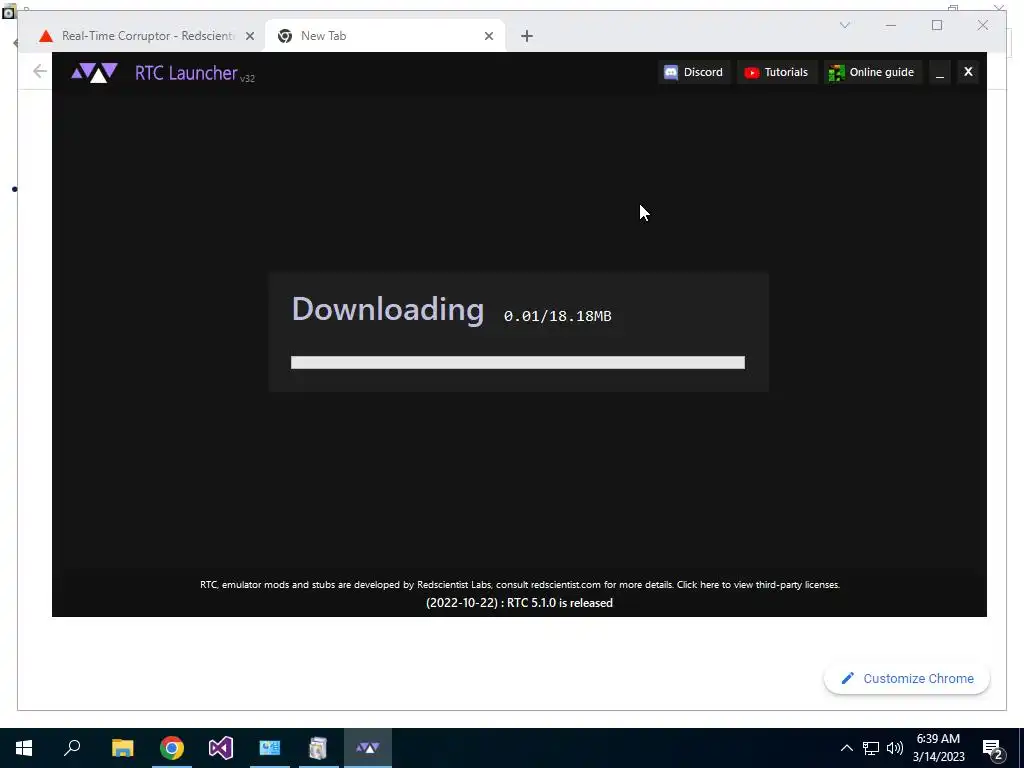Open Visual Studio from the taskbar
Viewport: 1024px width, 768px height.
coord(221,748)
